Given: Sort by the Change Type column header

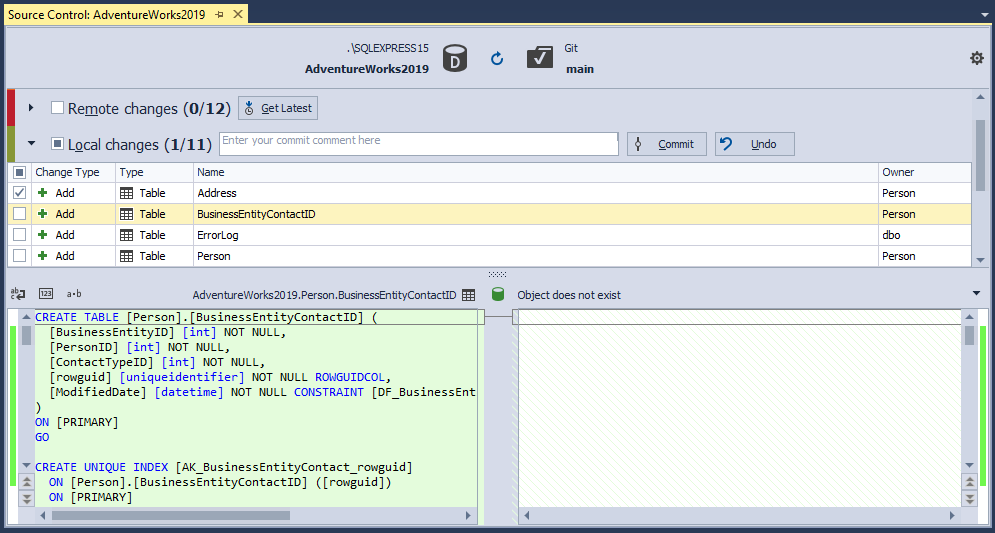Looking at the screenshot, I should coord(73,172).
